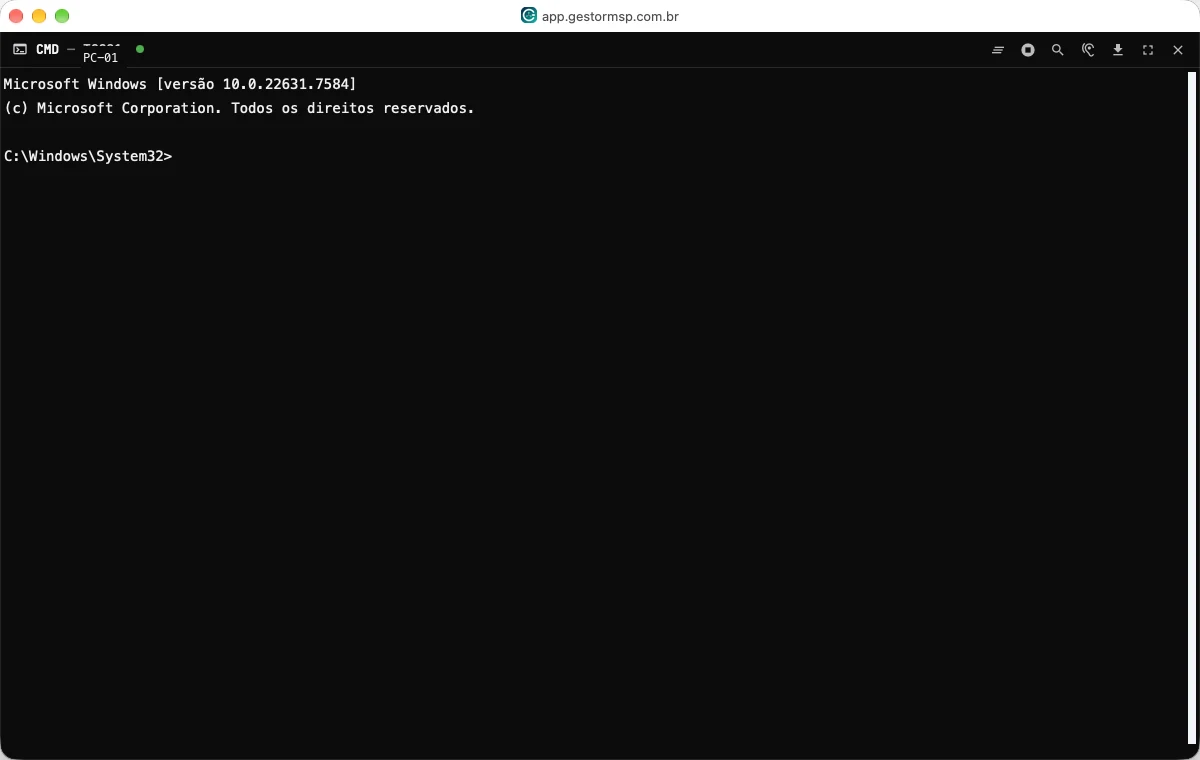The height and width of the screenshot is (760, 1200).
Task: Click the Microsoft Corporation copyright line
Action: pyautogui.click(x=239, y=108)
